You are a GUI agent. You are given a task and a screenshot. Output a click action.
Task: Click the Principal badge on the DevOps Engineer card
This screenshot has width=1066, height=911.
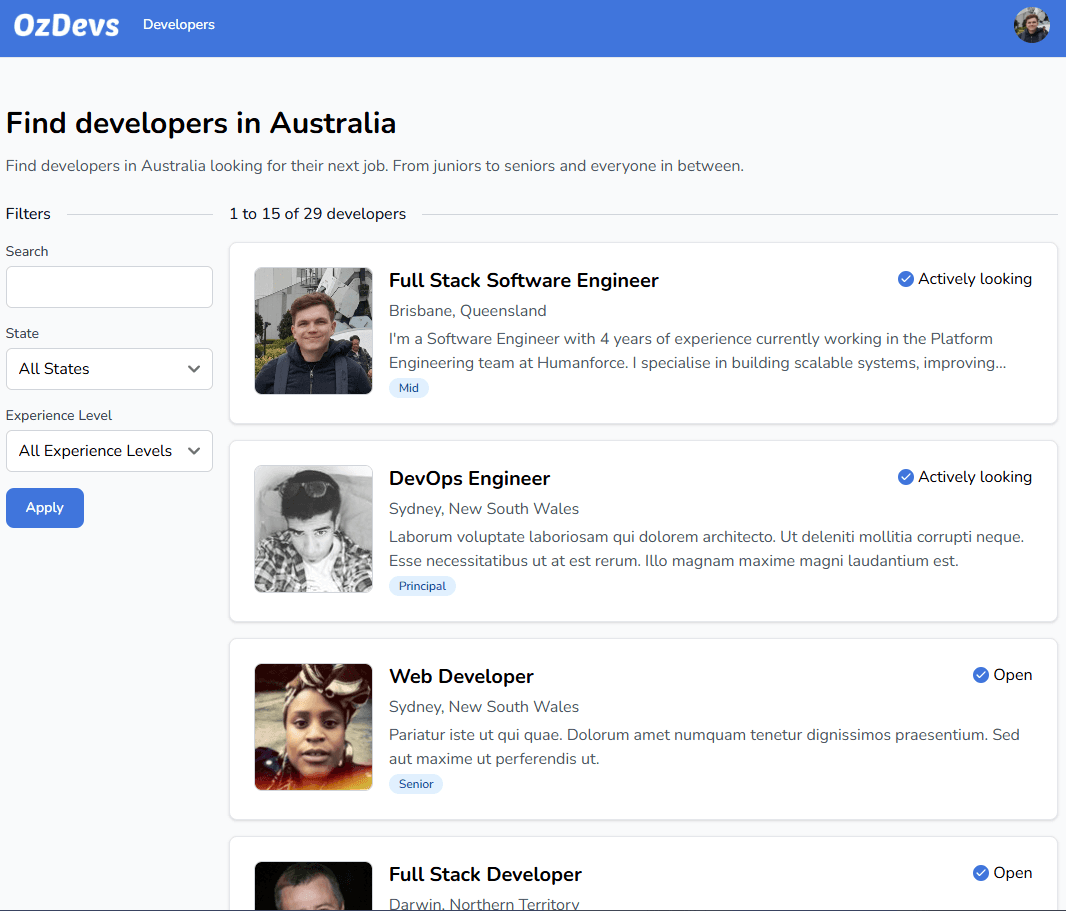point(422,585)
